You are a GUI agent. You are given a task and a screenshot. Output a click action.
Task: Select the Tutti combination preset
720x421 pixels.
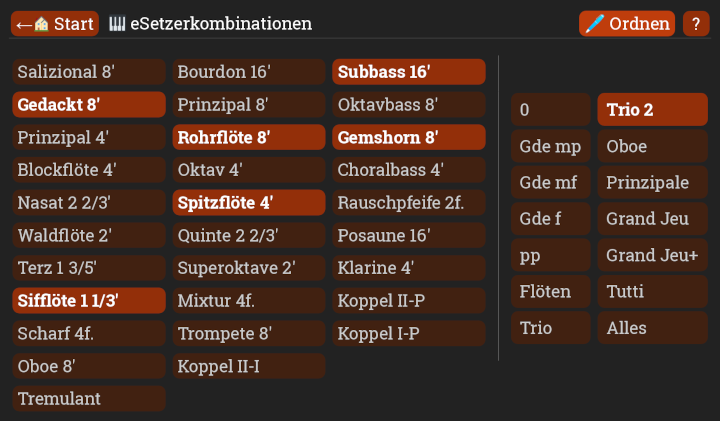(652, 292)
